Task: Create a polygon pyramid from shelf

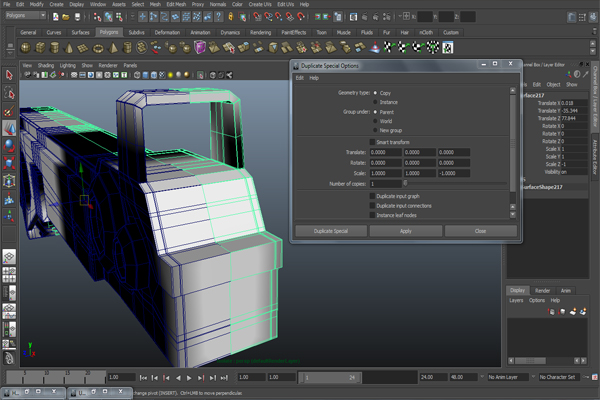Action: [x=113, y=48]
